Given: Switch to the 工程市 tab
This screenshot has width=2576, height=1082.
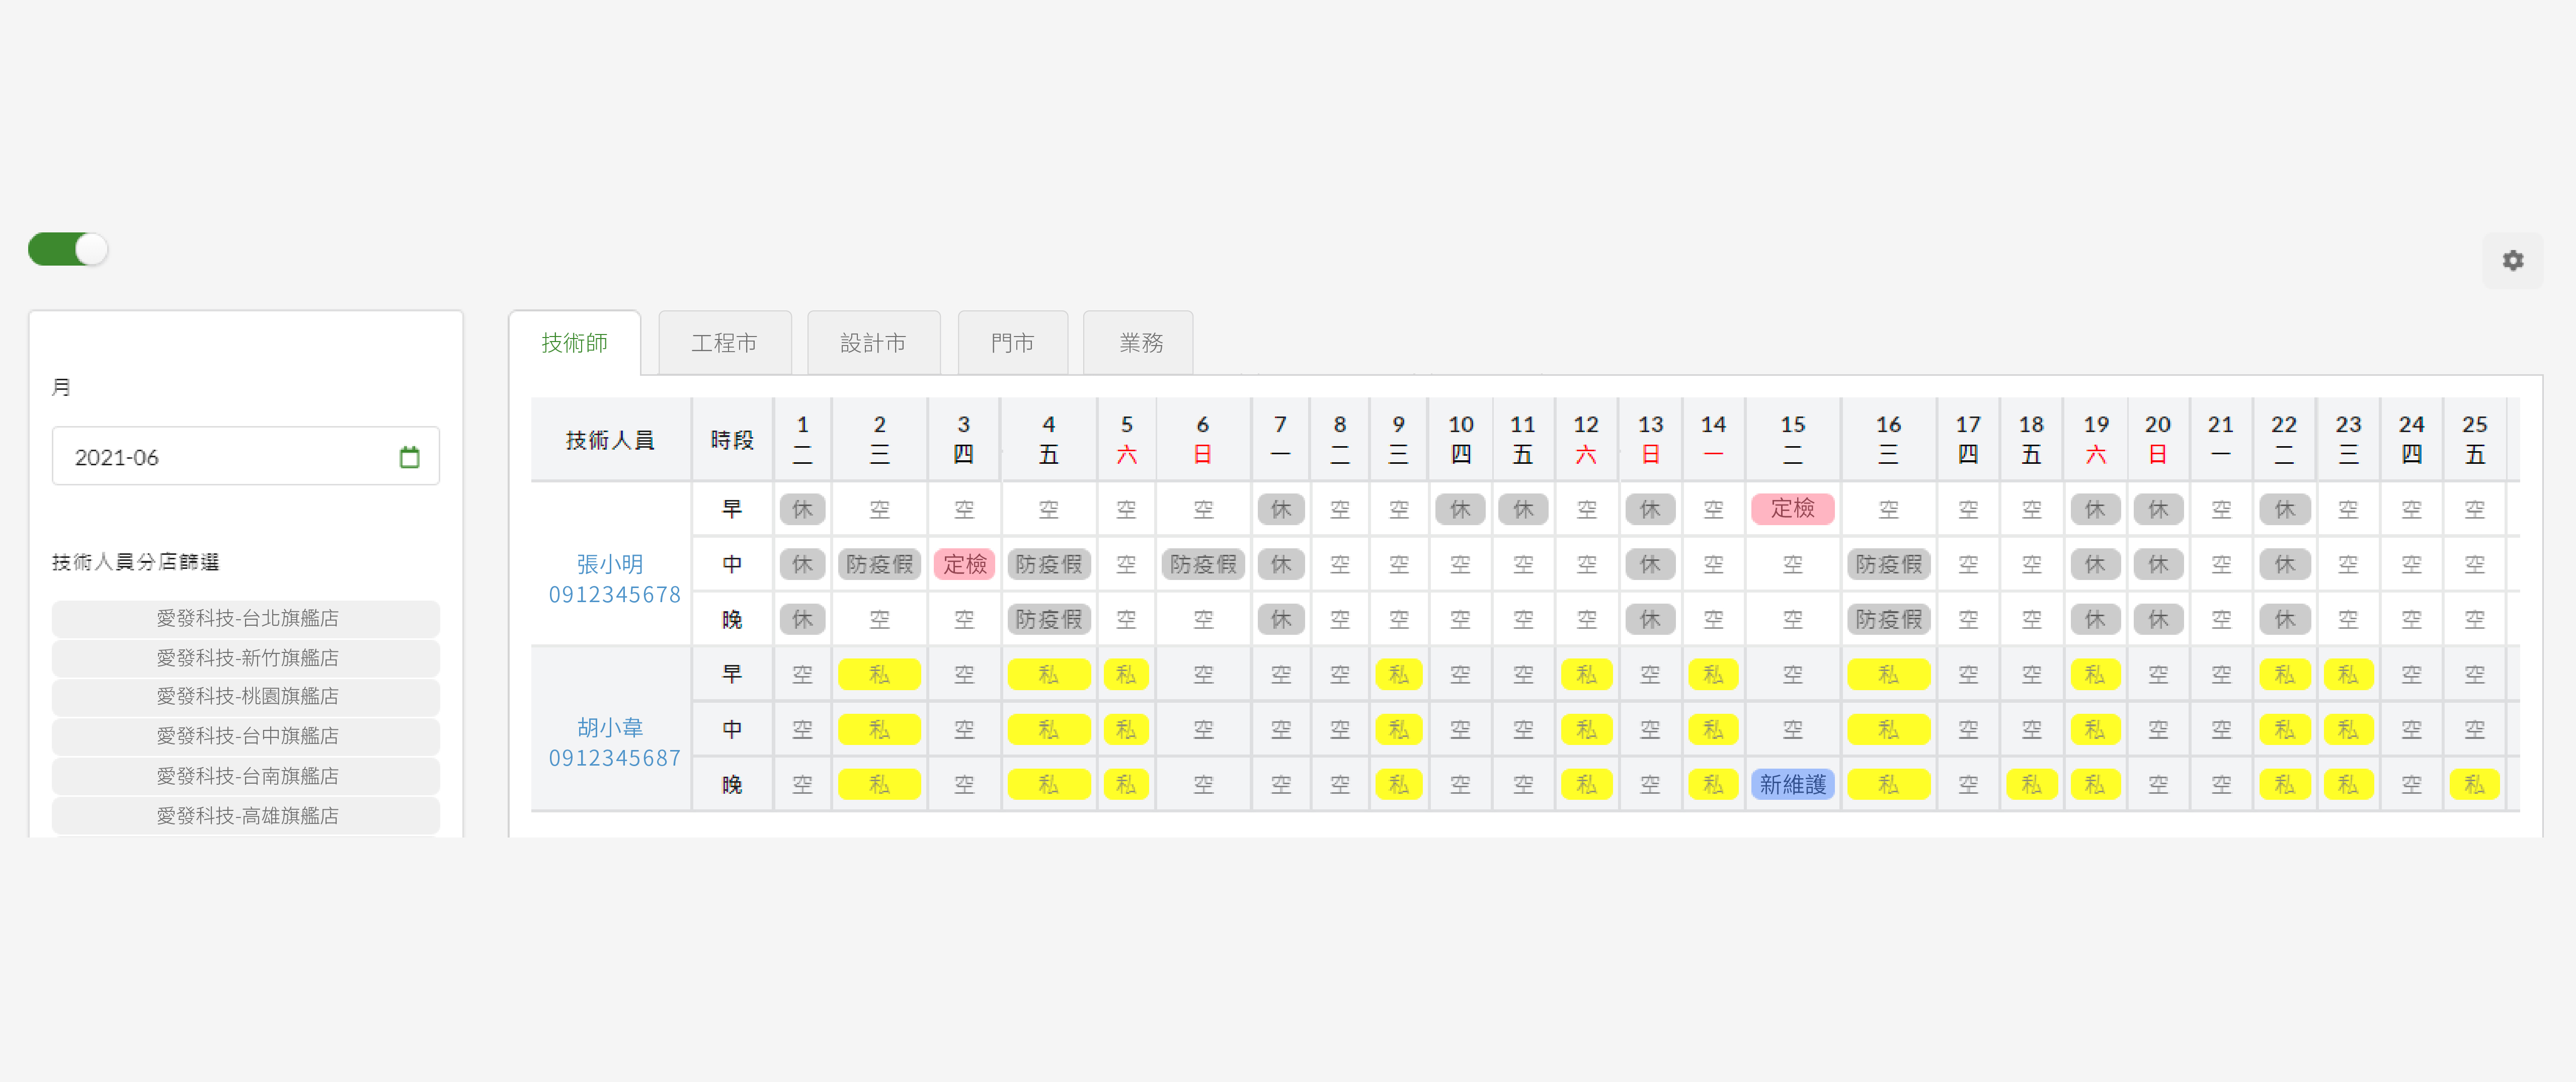Looking at the screenshot, I should click(x=724, y=343).
